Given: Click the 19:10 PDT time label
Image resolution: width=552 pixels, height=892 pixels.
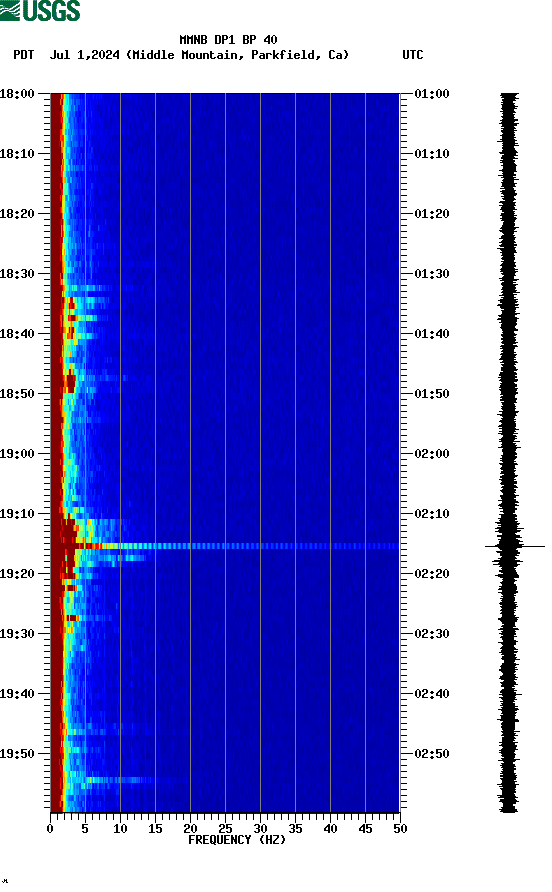Looking at the screenshot, I should coord(17,514).
